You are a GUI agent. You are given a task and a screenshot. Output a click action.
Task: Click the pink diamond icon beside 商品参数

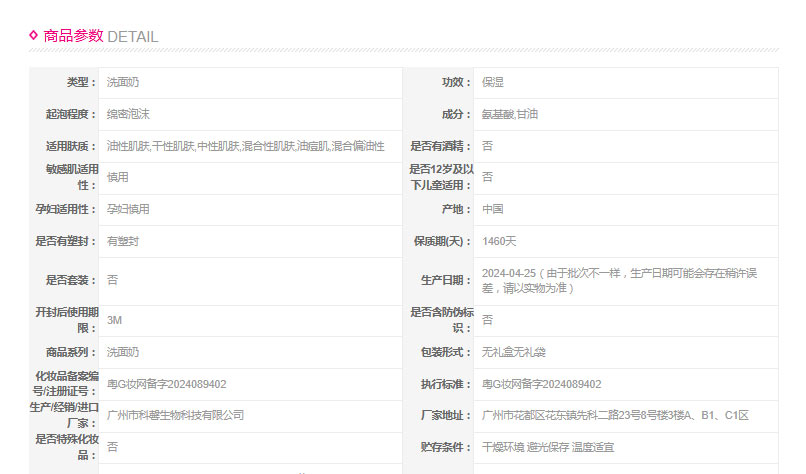[x=34, y=35]
